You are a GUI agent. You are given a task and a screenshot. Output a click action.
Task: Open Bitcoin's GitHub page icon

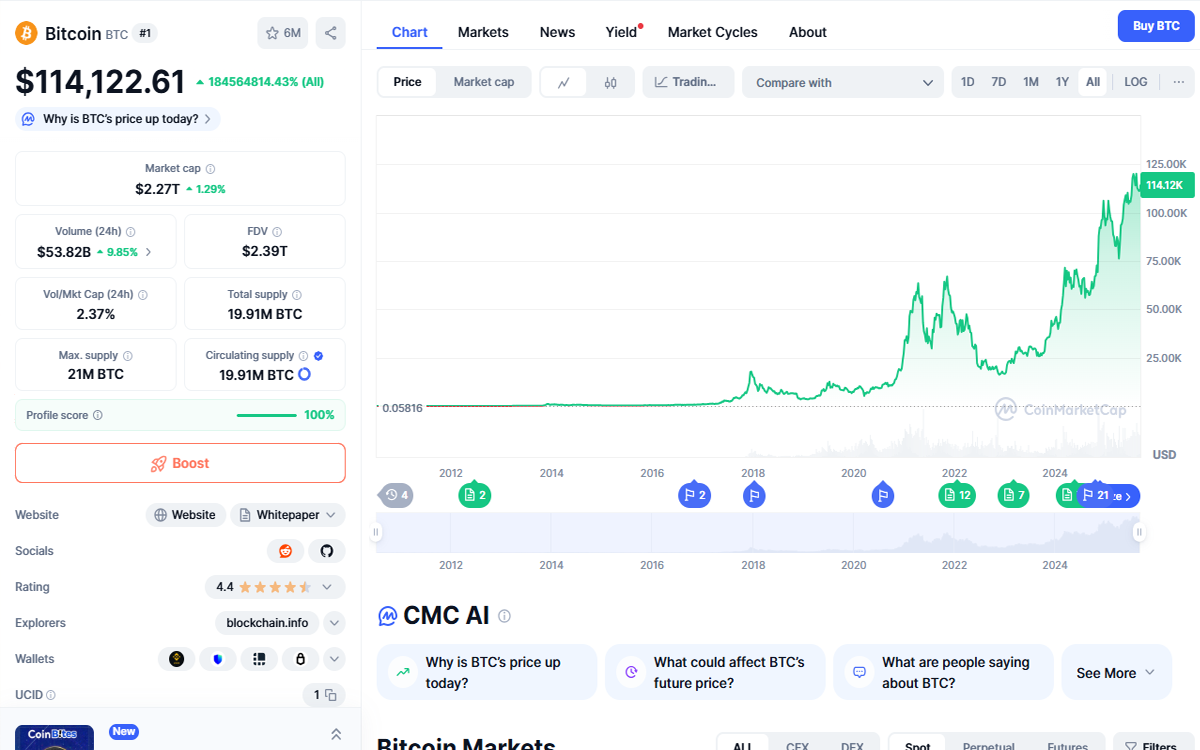point(327,550)
